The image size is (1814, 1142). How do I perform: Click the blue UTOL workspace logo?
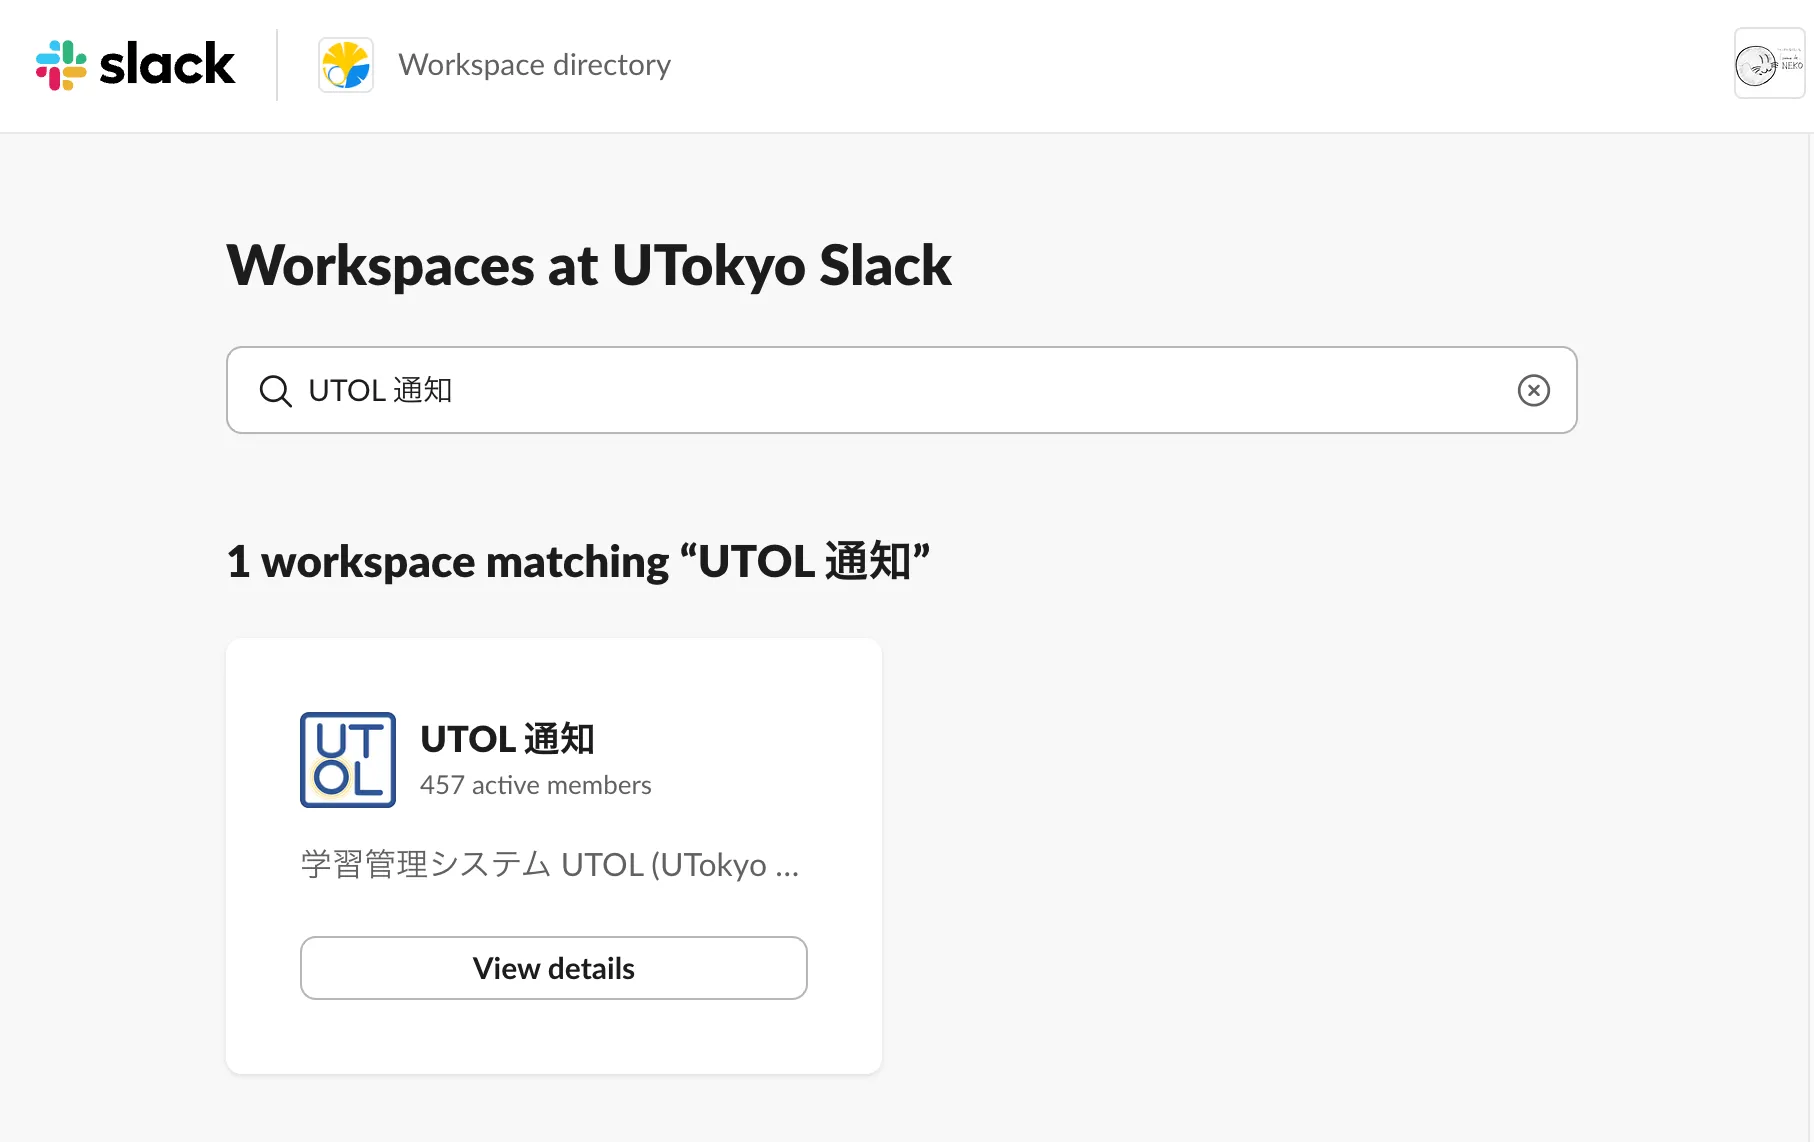[x=348, y=760]
